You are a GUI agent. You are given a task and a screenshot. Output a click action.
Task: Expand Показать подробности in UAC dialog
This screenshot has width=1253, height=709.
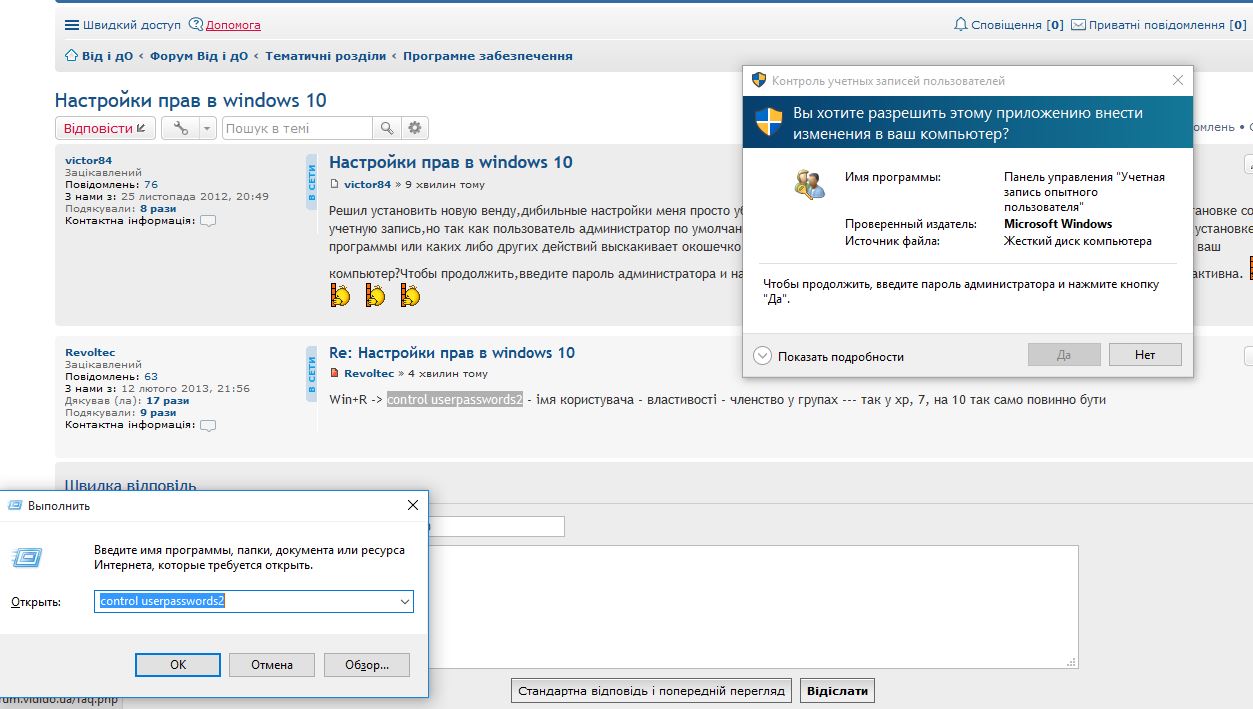[763, 356]
